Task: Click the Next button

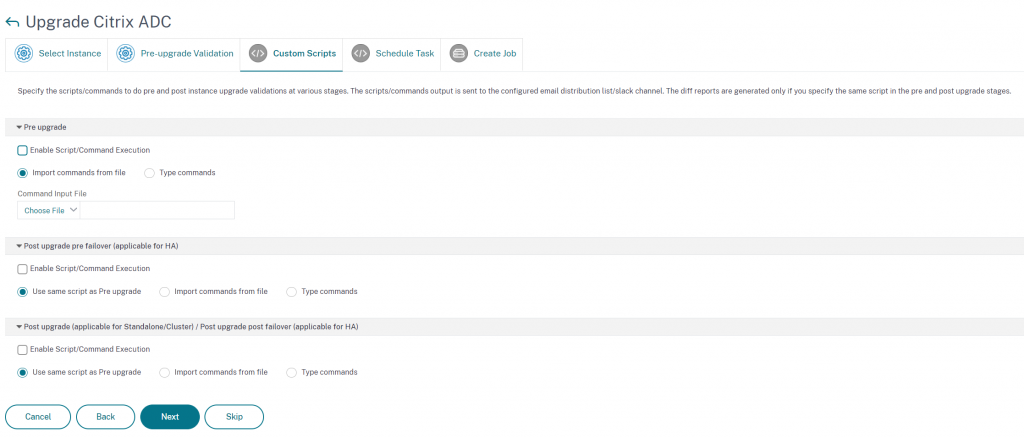Action: pyautogui.click(x=170, y=416)
